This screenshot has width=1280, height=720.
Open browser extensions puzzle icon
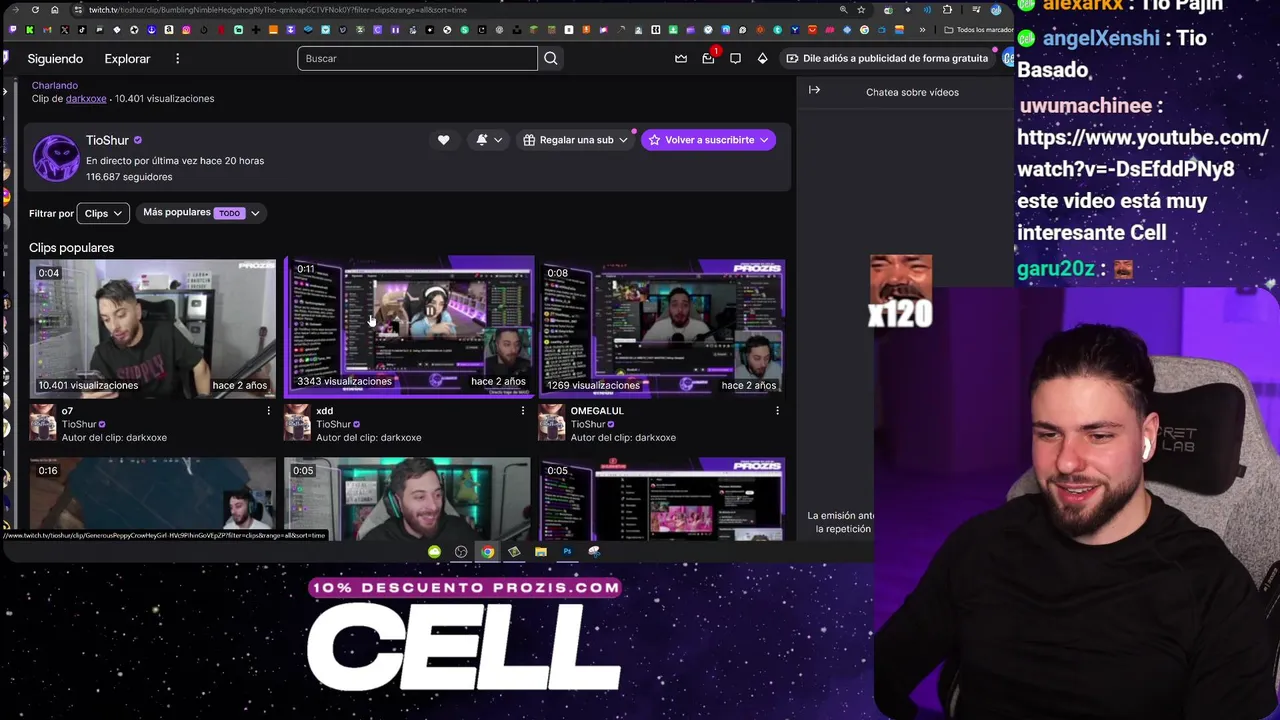(947, 10)
